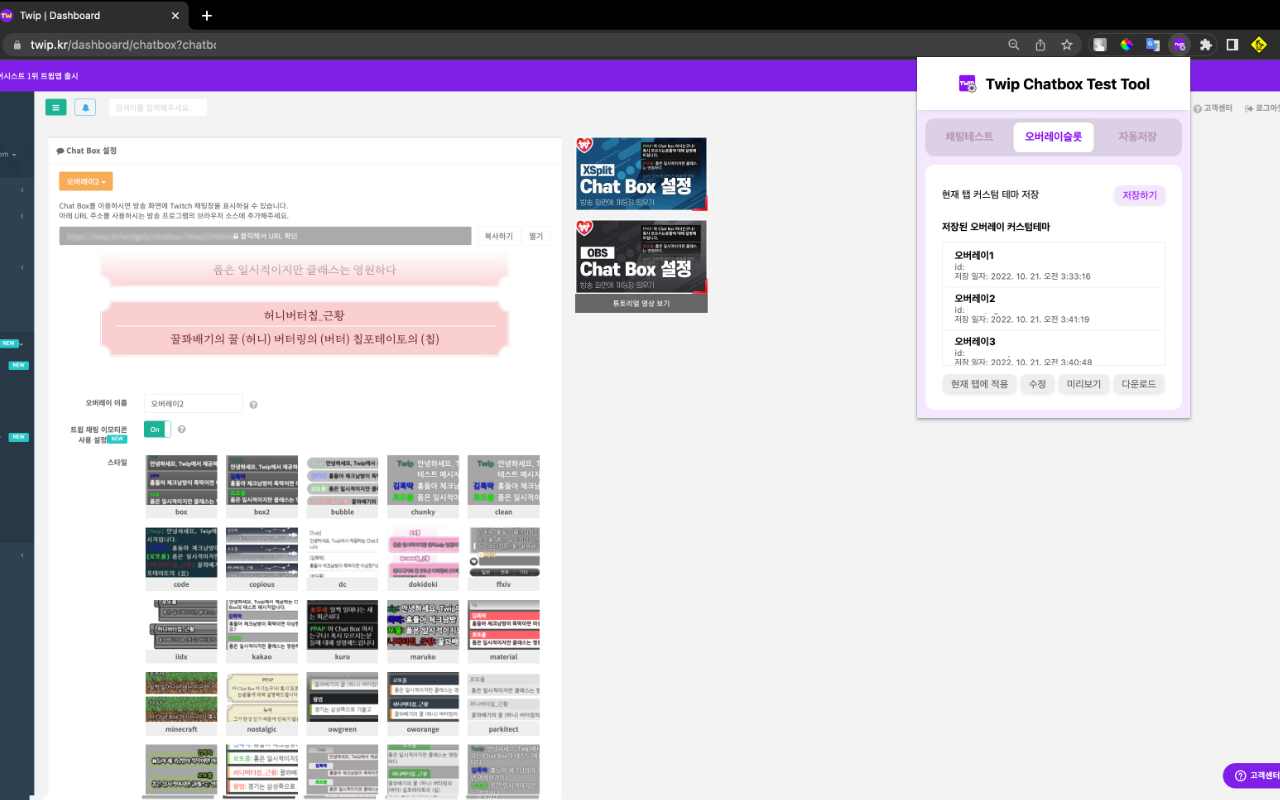This screenshot has height=800, width=1280.
Task: Click the 미리보기 preview button
Action: click(1083, 384)
